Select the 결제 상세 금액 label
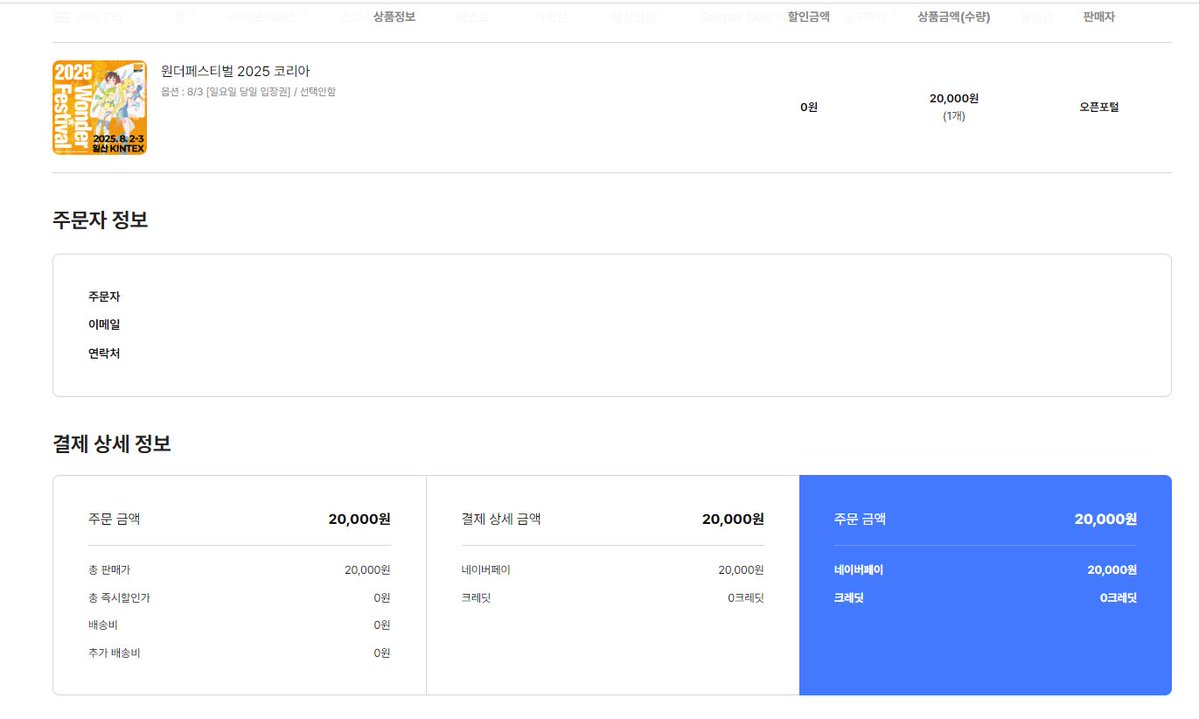The width and height of the screenshot is (1199, 719). (501, 519)
